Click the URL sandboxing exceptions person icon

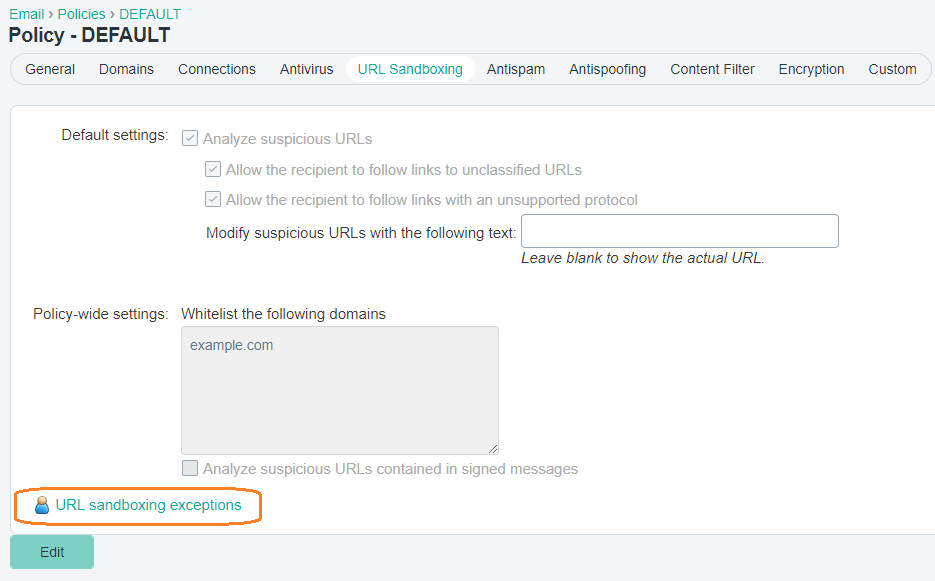(x=41, y=506)
